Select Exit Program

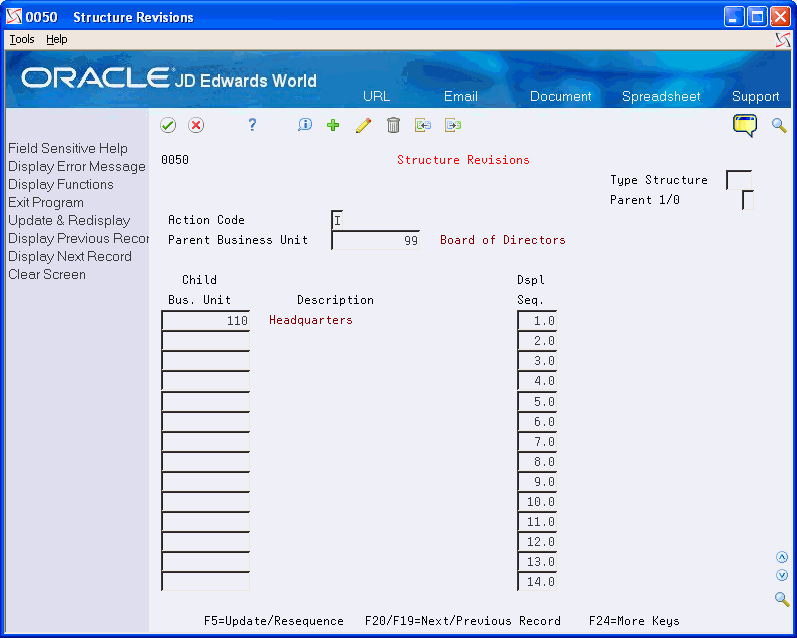(46, 202)
